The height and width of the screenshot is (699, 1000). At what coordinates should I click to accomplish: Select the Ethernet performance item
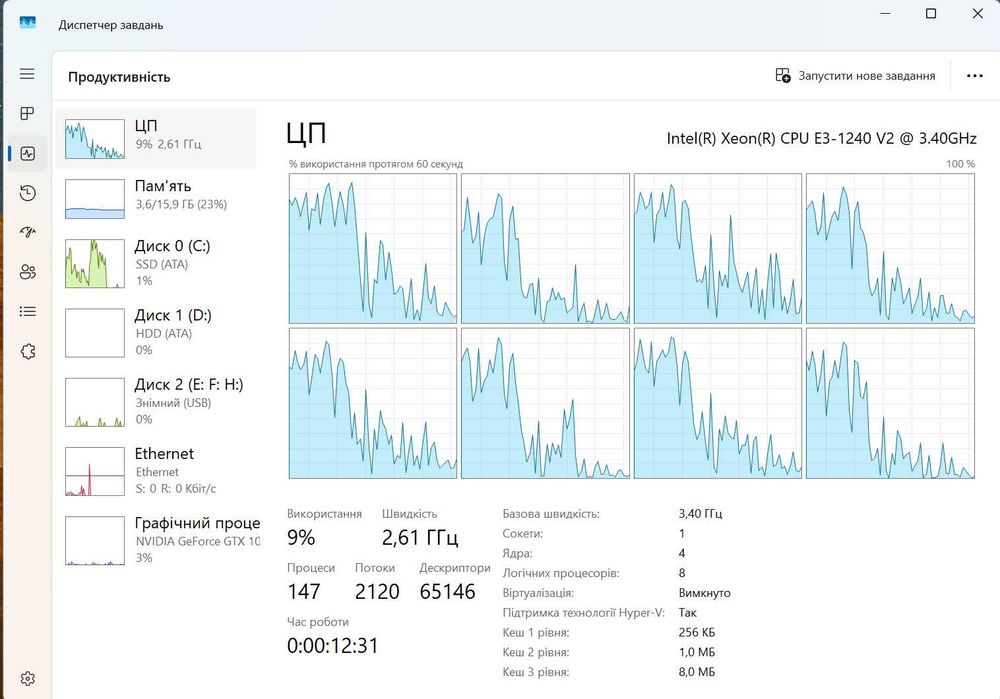pos(156,471)
